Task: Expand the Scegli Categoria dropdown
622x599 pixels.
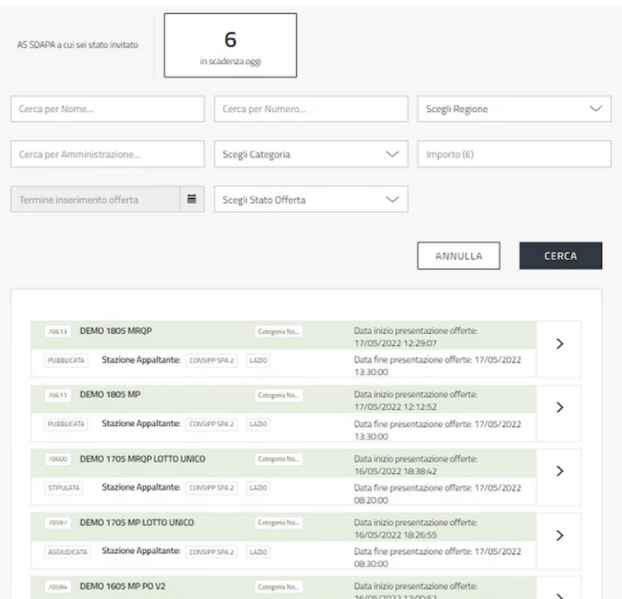Action: click(x=311, y=154)
